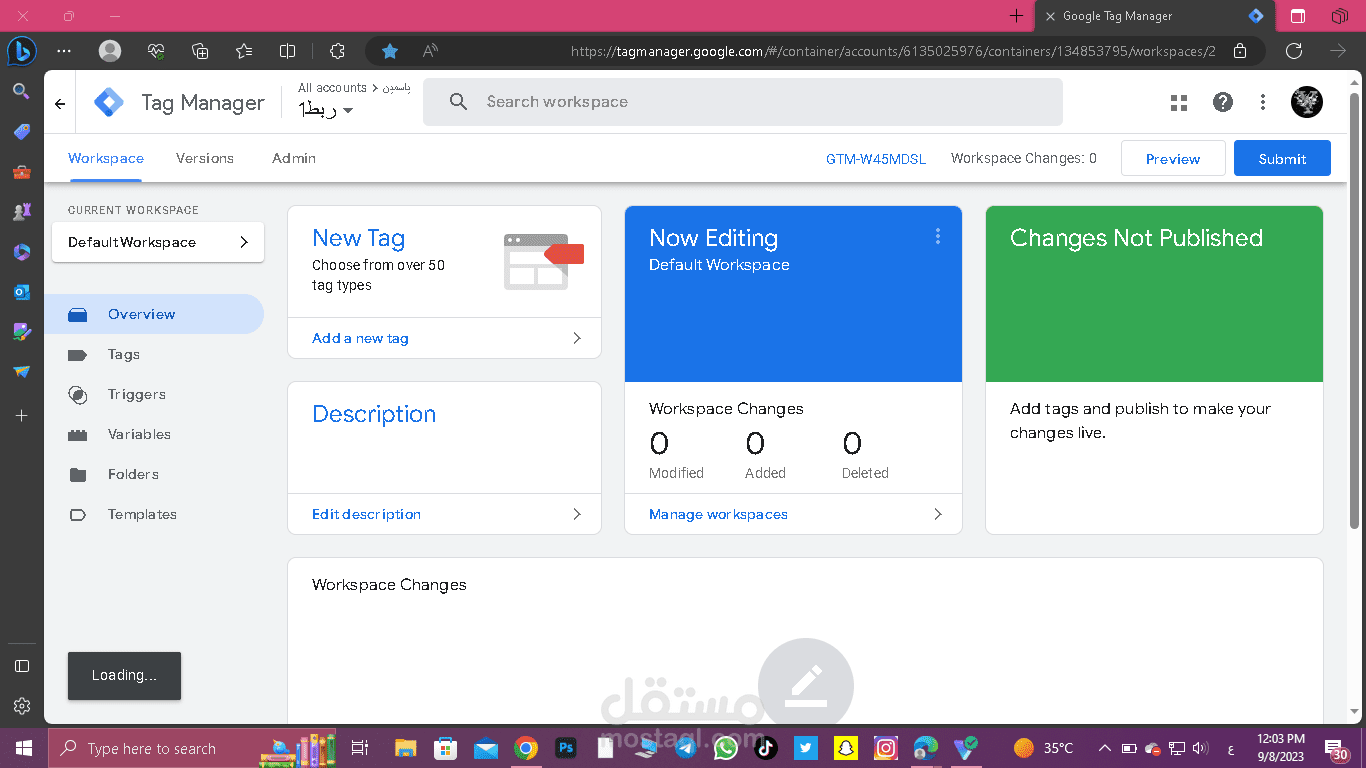This screenshot has height=768, width=1366.
Task: Switch to the Versions tab
Action: (204, 158)
